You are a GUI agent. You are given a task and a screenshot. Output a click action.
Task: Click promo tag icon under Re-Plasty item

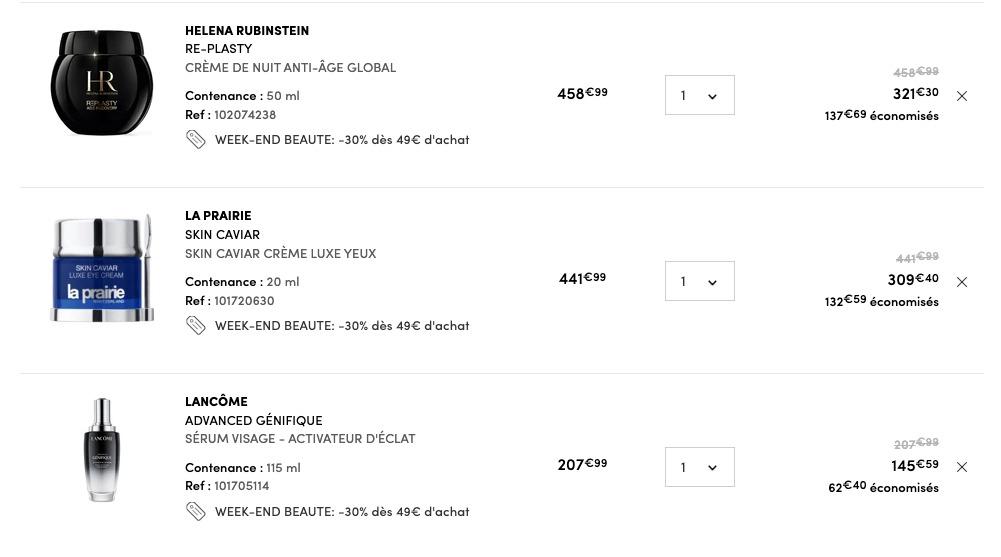click(x=195, y=140)
